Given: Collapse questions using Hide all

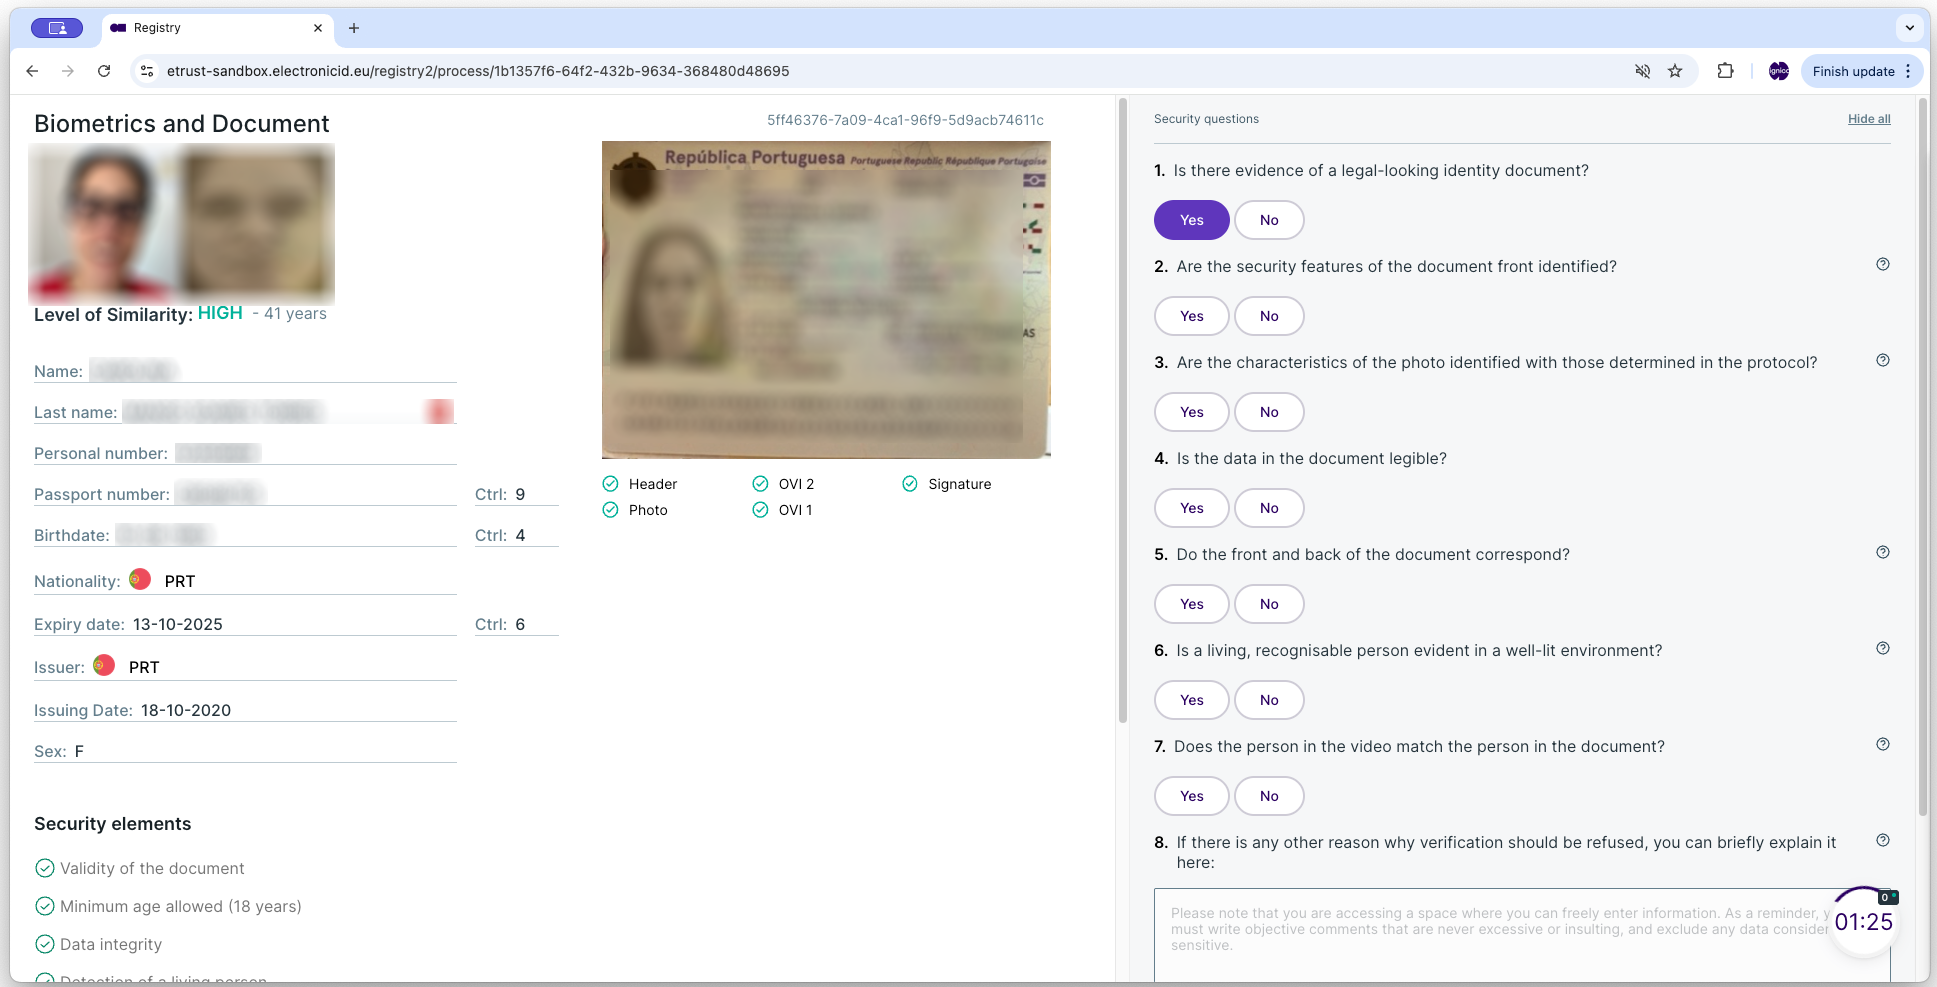Looking at the screenshot, I should tap(1868, 119).
